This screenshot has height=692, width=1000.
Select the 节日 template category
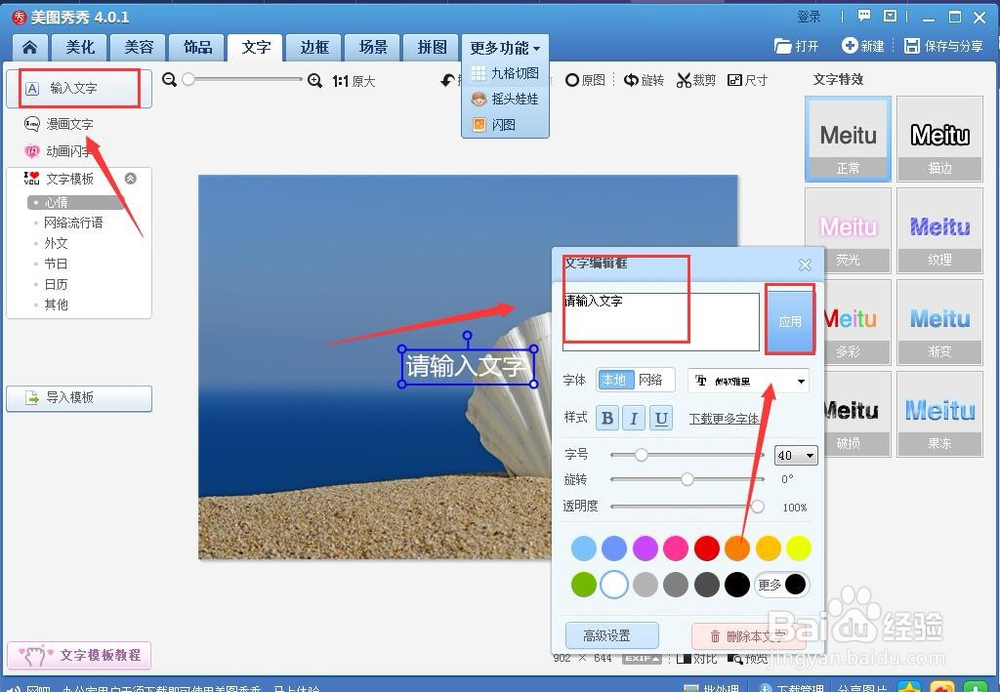coord(55,263)
